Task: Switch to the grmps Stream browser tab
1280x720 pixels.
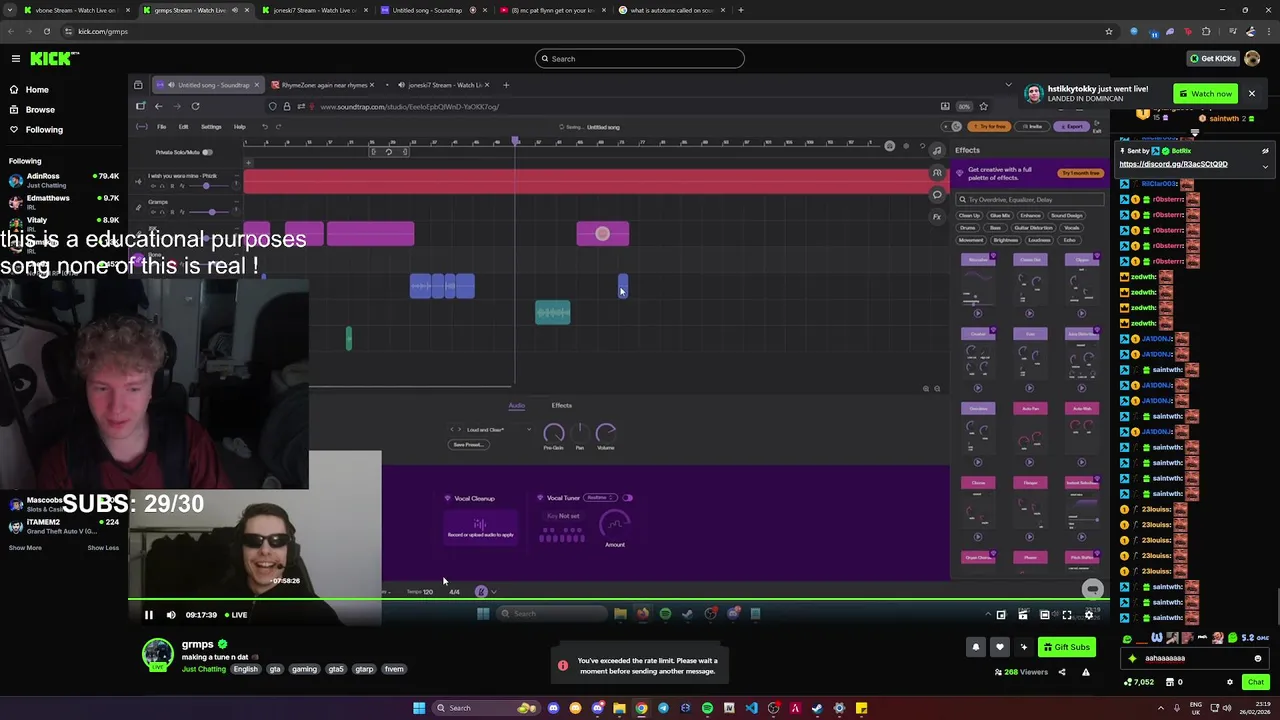Action: [195, 10]
